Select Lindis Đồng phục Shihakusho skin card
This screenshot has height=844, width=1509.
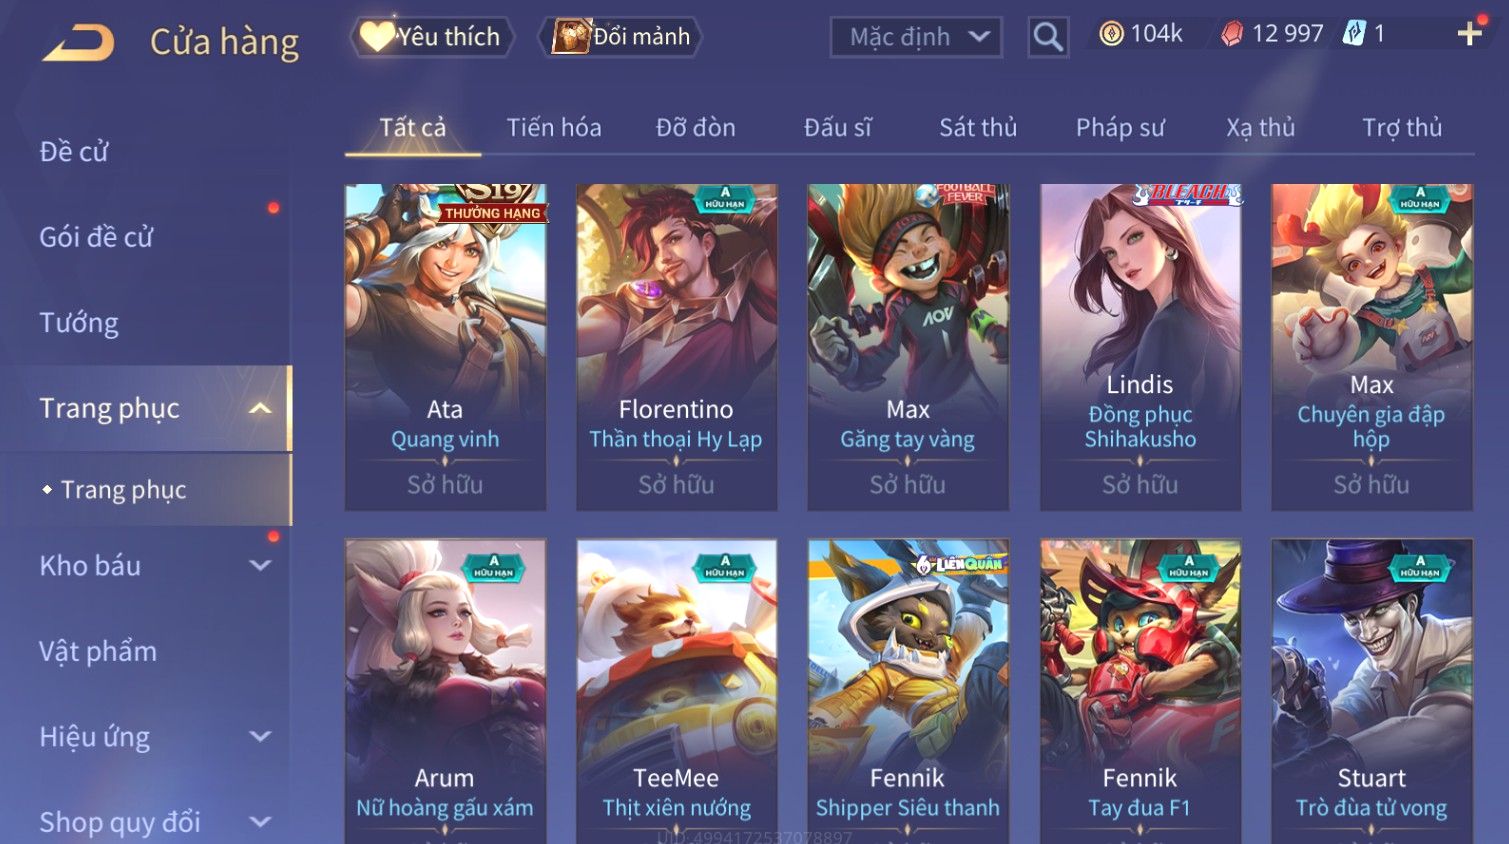pyautogui.click(x=1140, y=347)
